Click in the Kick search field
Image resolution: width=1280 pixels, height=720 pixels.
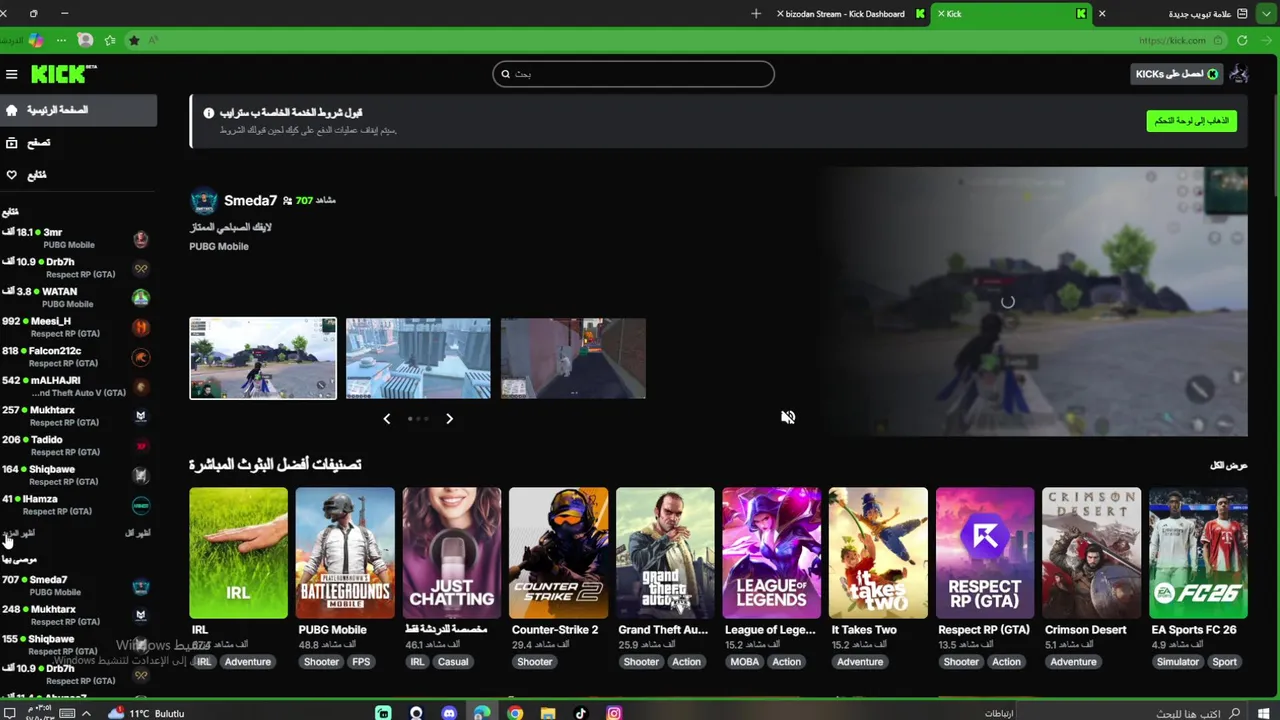633,74
